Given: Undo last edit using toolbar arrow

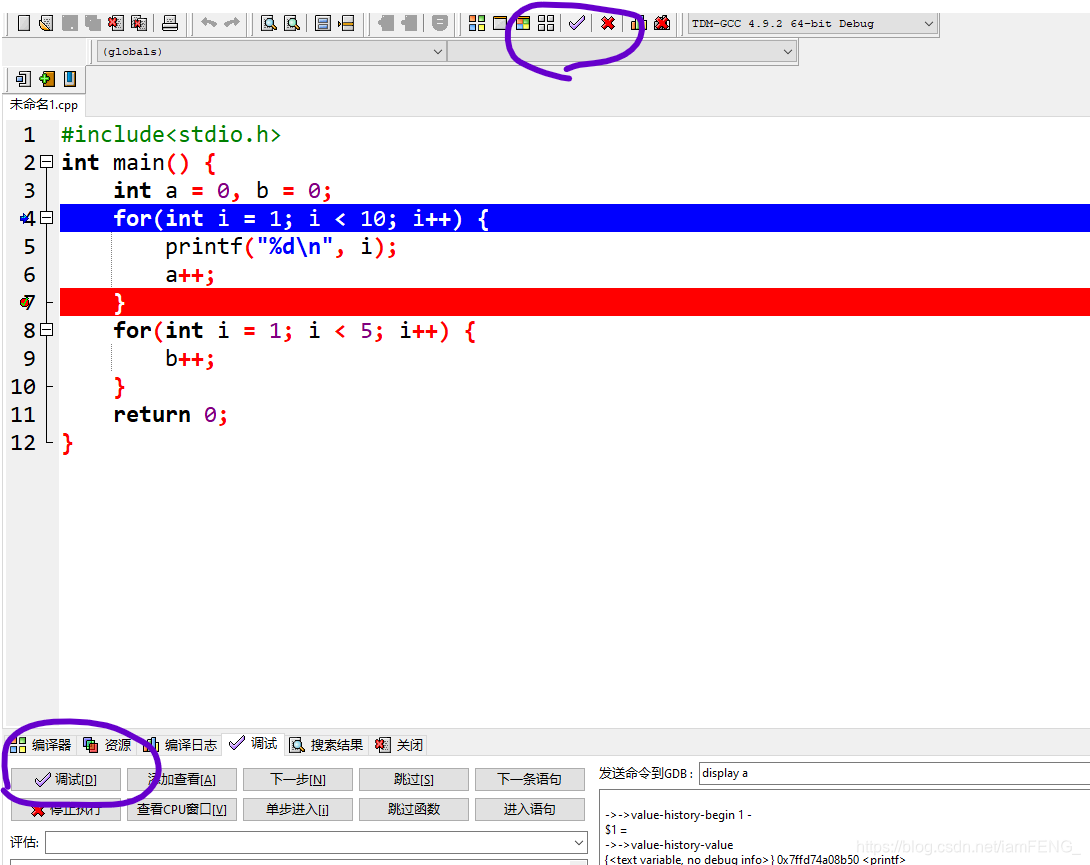Looking at the screenshot, I should pyautogui.click(x=209, y=23).
